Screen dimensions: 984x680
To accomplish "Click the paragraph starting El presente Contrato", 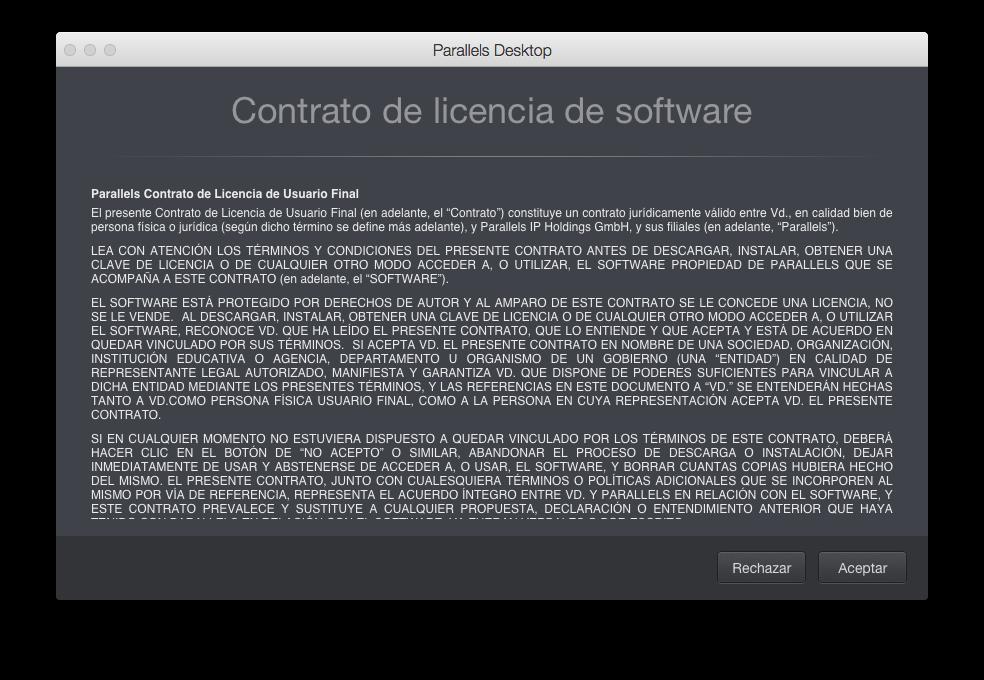I will tap(491, 220).
